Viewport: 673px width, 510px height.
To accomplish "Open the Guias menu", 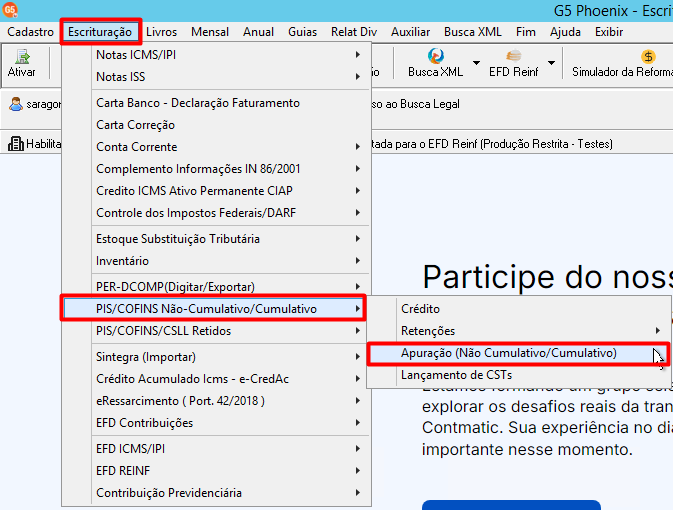I will (x=303, y=32).
